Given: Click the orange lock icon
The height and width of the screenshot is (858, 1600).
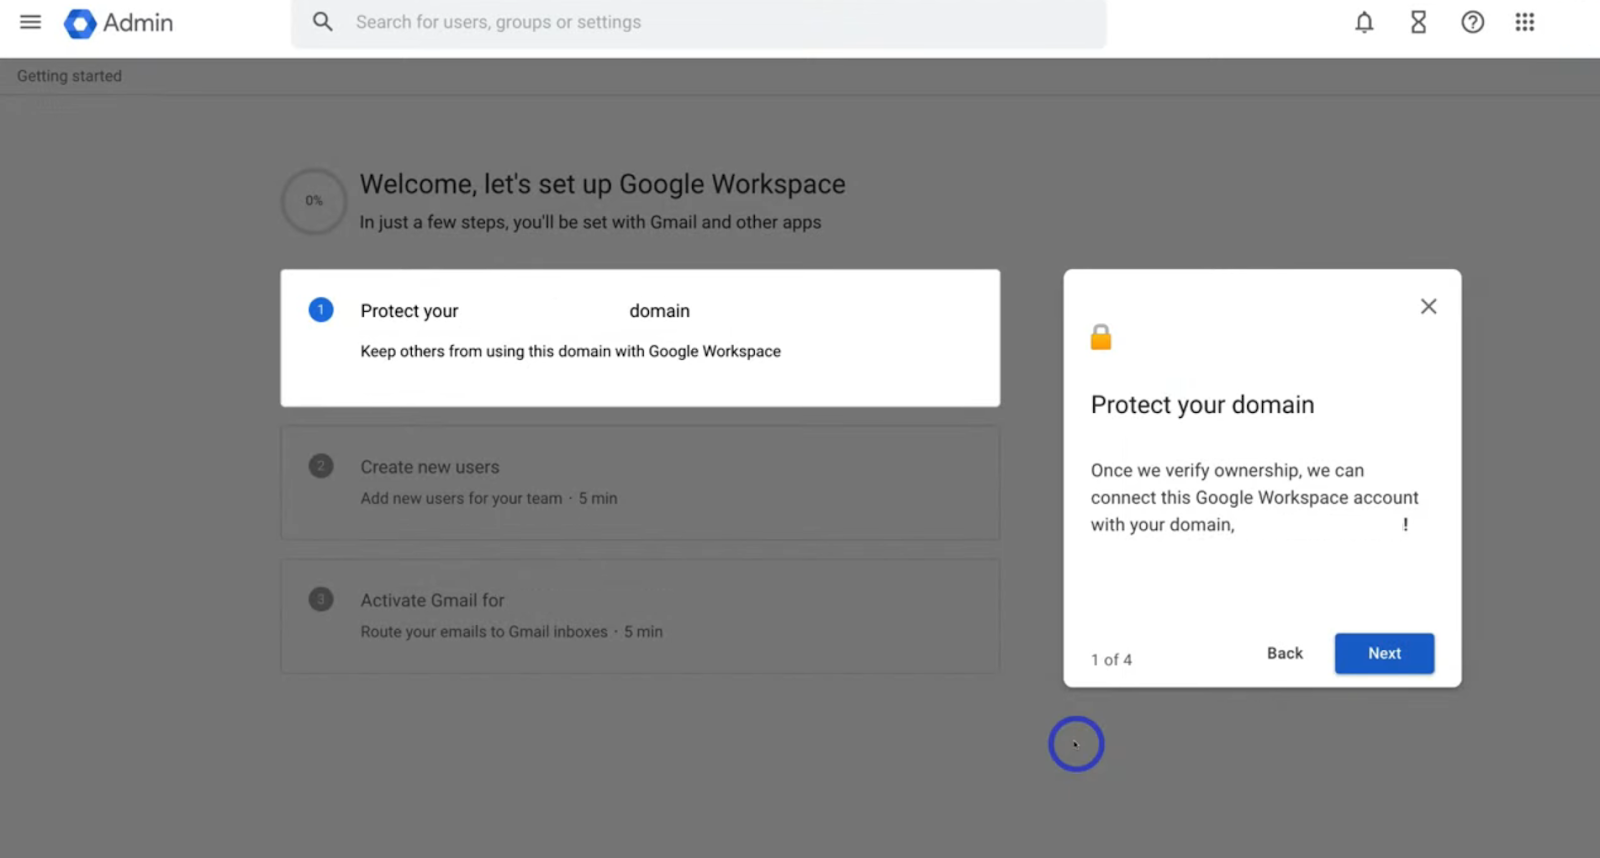Looking at the screenshot, I should tap(1101, 337).
